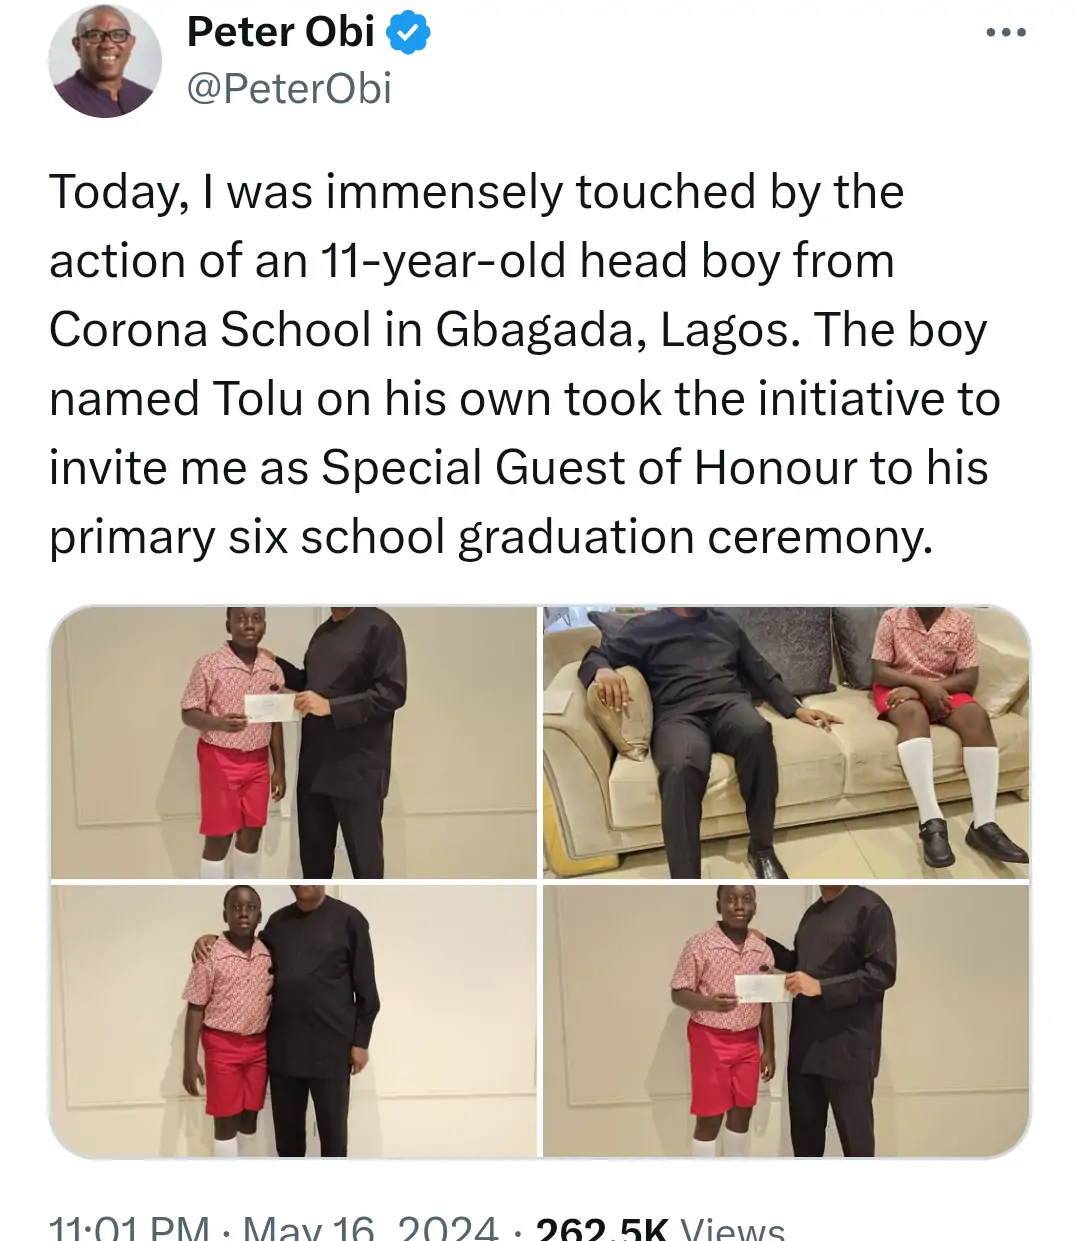The height and width of the screenshot is (1241, 1079).
Task: Open the bottom-left photo, arm around boy
Action: click(x=293, y=1020)
